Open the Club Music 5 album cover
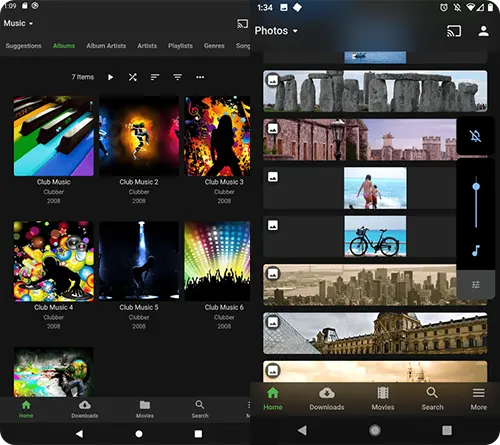The image size is (500, 445). tap(139, 261)
